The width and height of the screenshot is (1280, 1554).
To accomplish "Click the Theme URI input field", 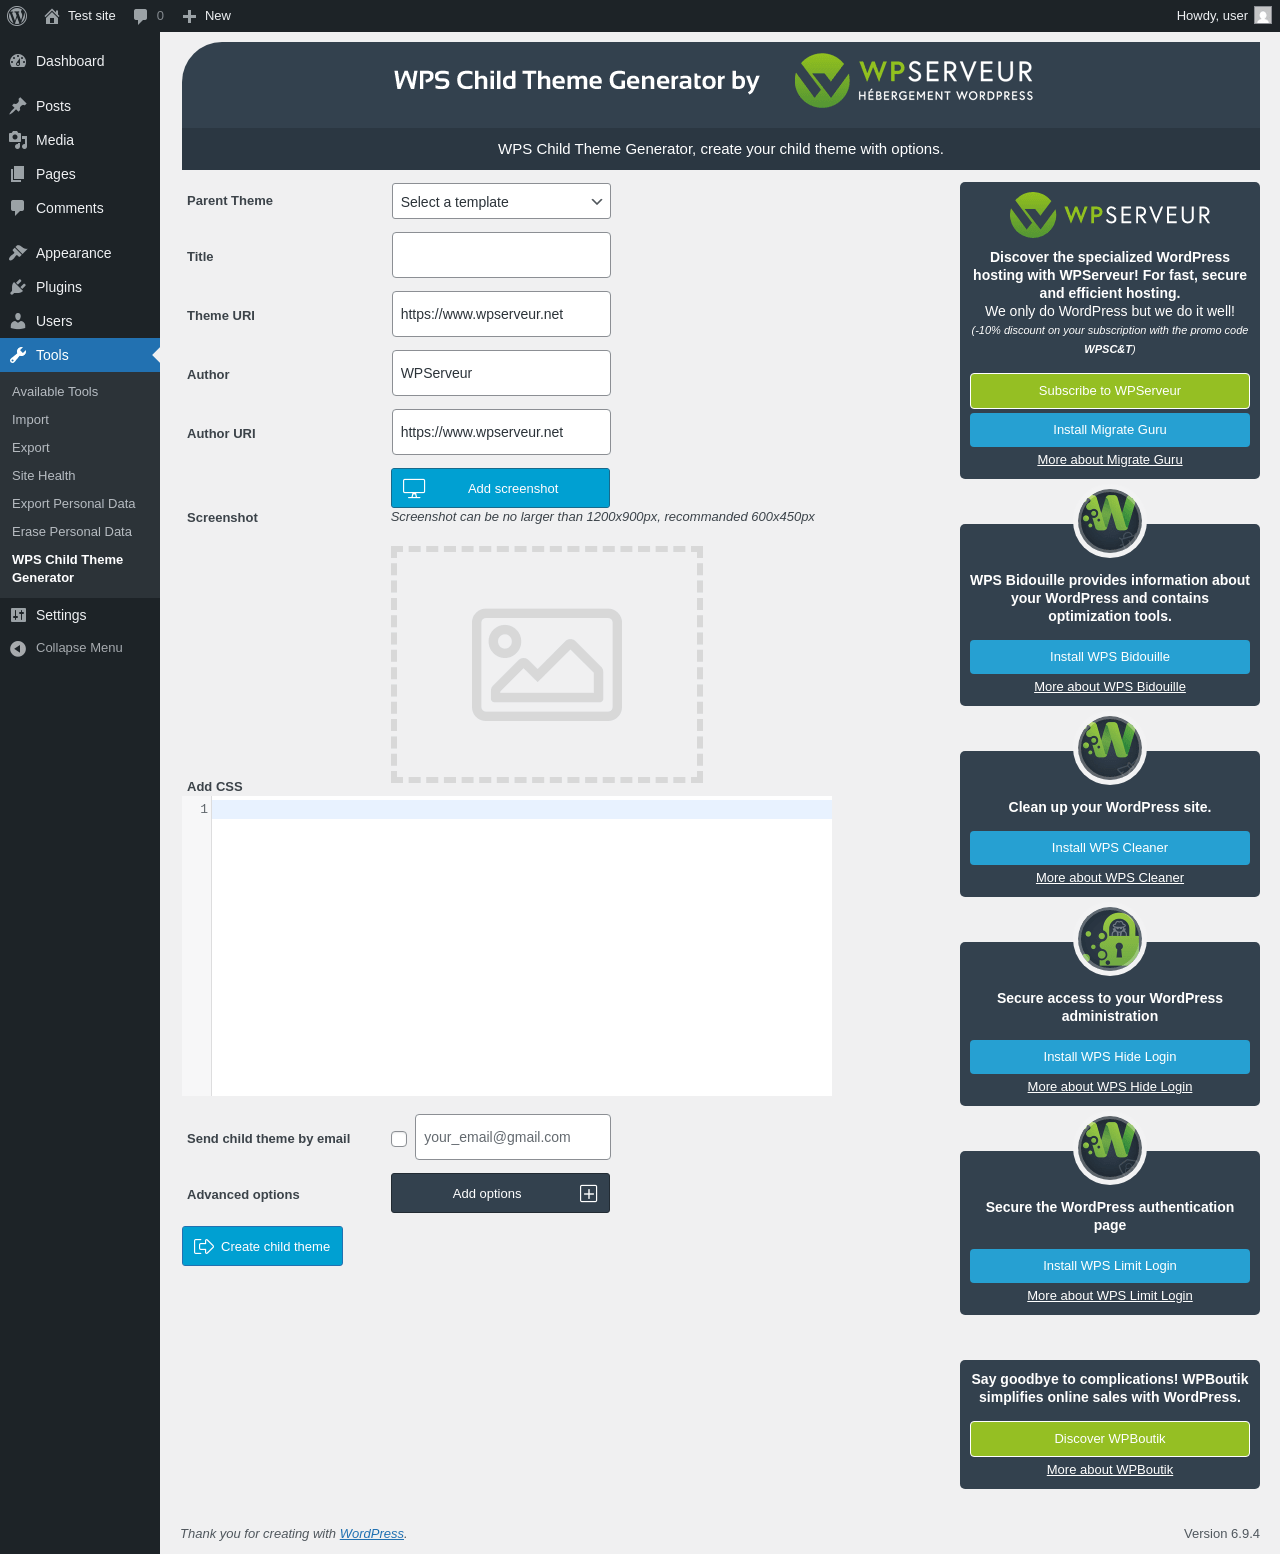I will pyautogui.click(x=501, y=314).
